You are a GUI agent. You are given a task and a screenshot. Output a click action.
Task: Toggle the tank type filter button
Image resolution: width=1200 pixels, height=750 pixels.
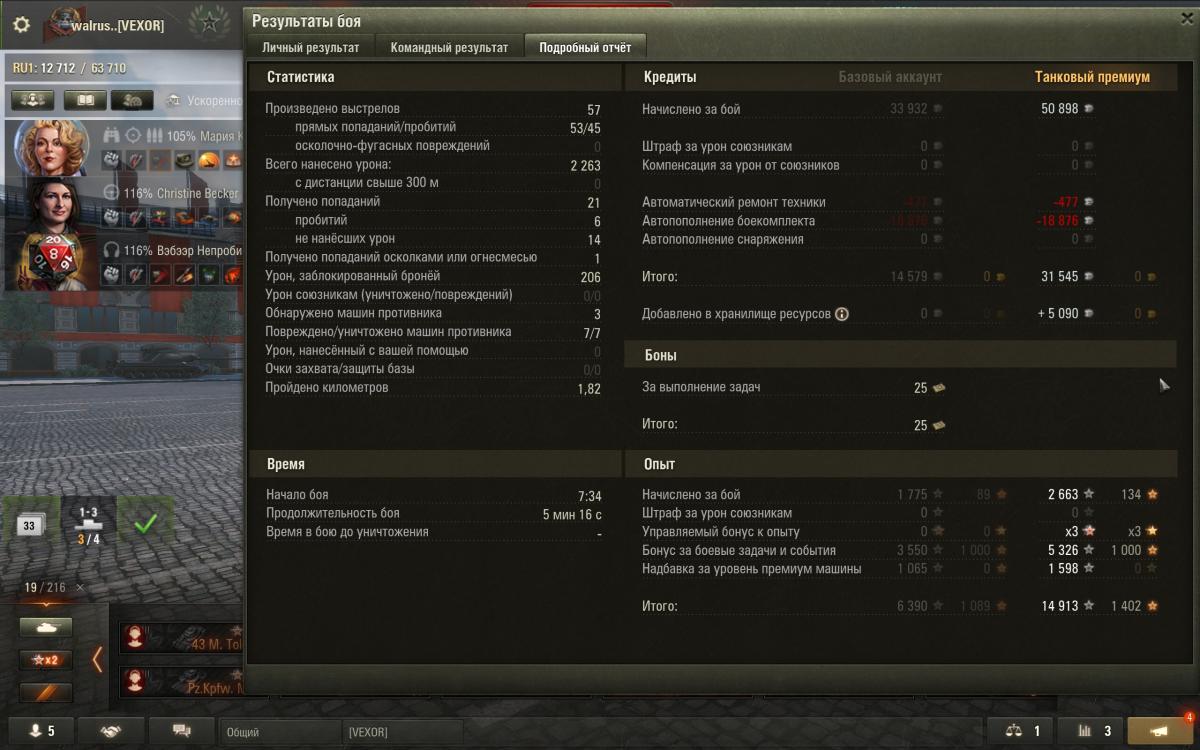tap(46, 627)
